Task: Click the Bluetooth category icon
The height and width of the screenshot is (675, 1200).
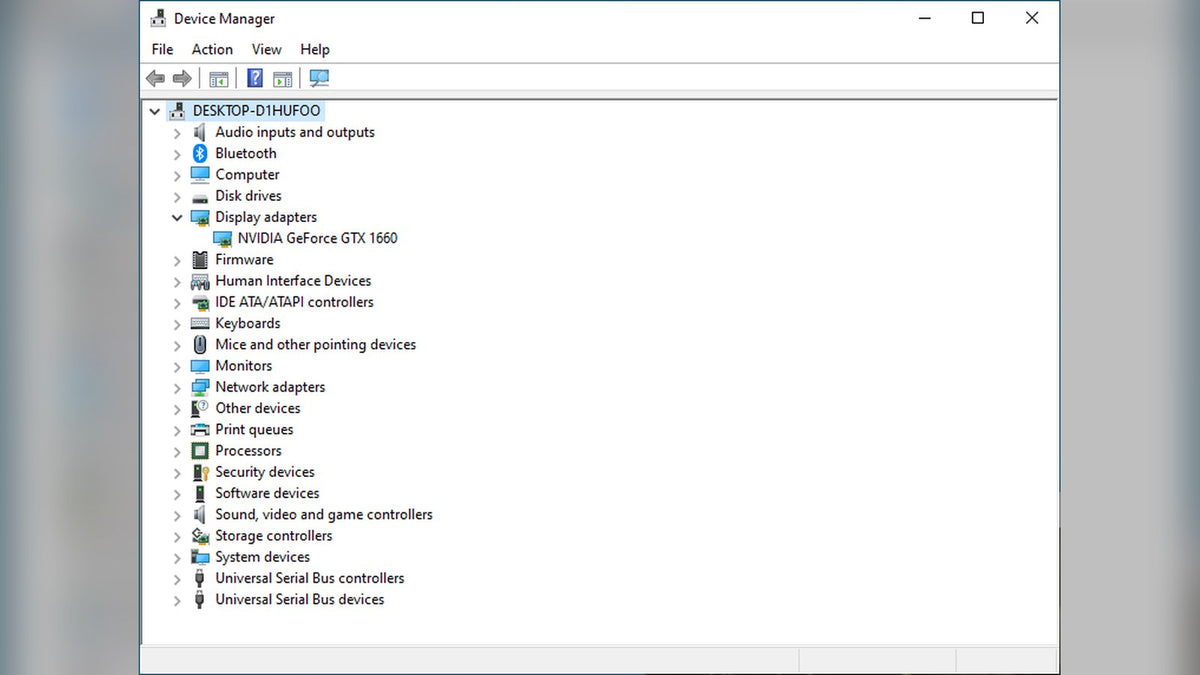Action: pos(199,153)
